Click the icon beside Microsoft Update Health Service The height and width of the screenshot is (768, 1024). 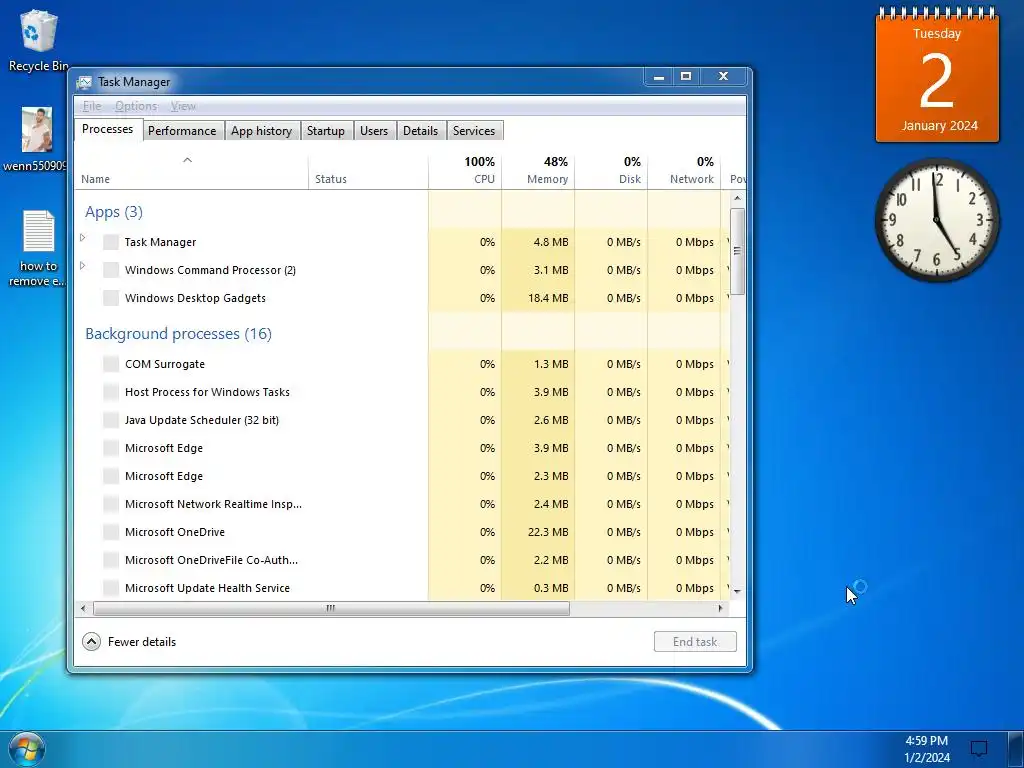pos(111,588)
